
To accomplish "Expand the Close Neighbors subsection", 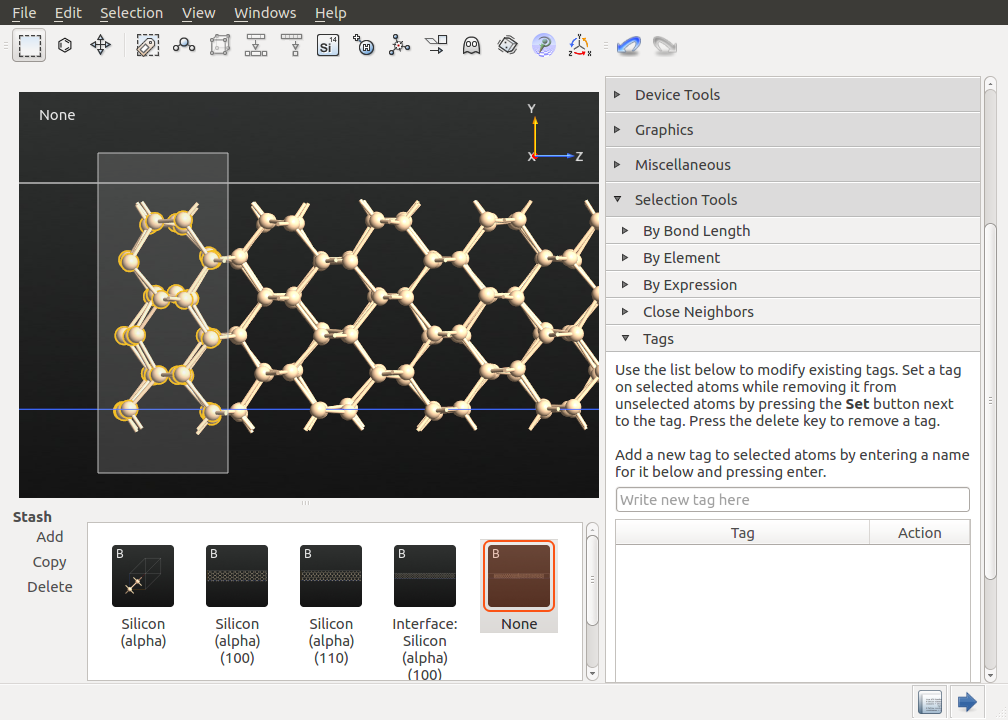I will [x=793, y=312].
